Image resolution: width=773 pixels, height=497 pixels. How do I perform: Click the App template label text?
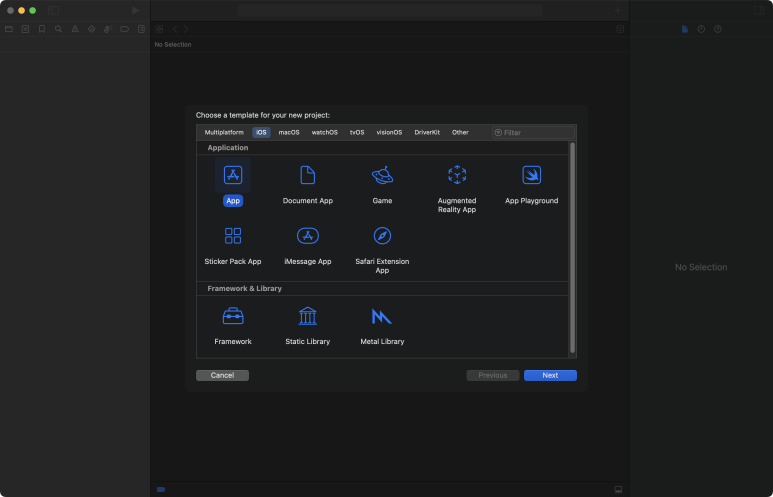(233, 201)
